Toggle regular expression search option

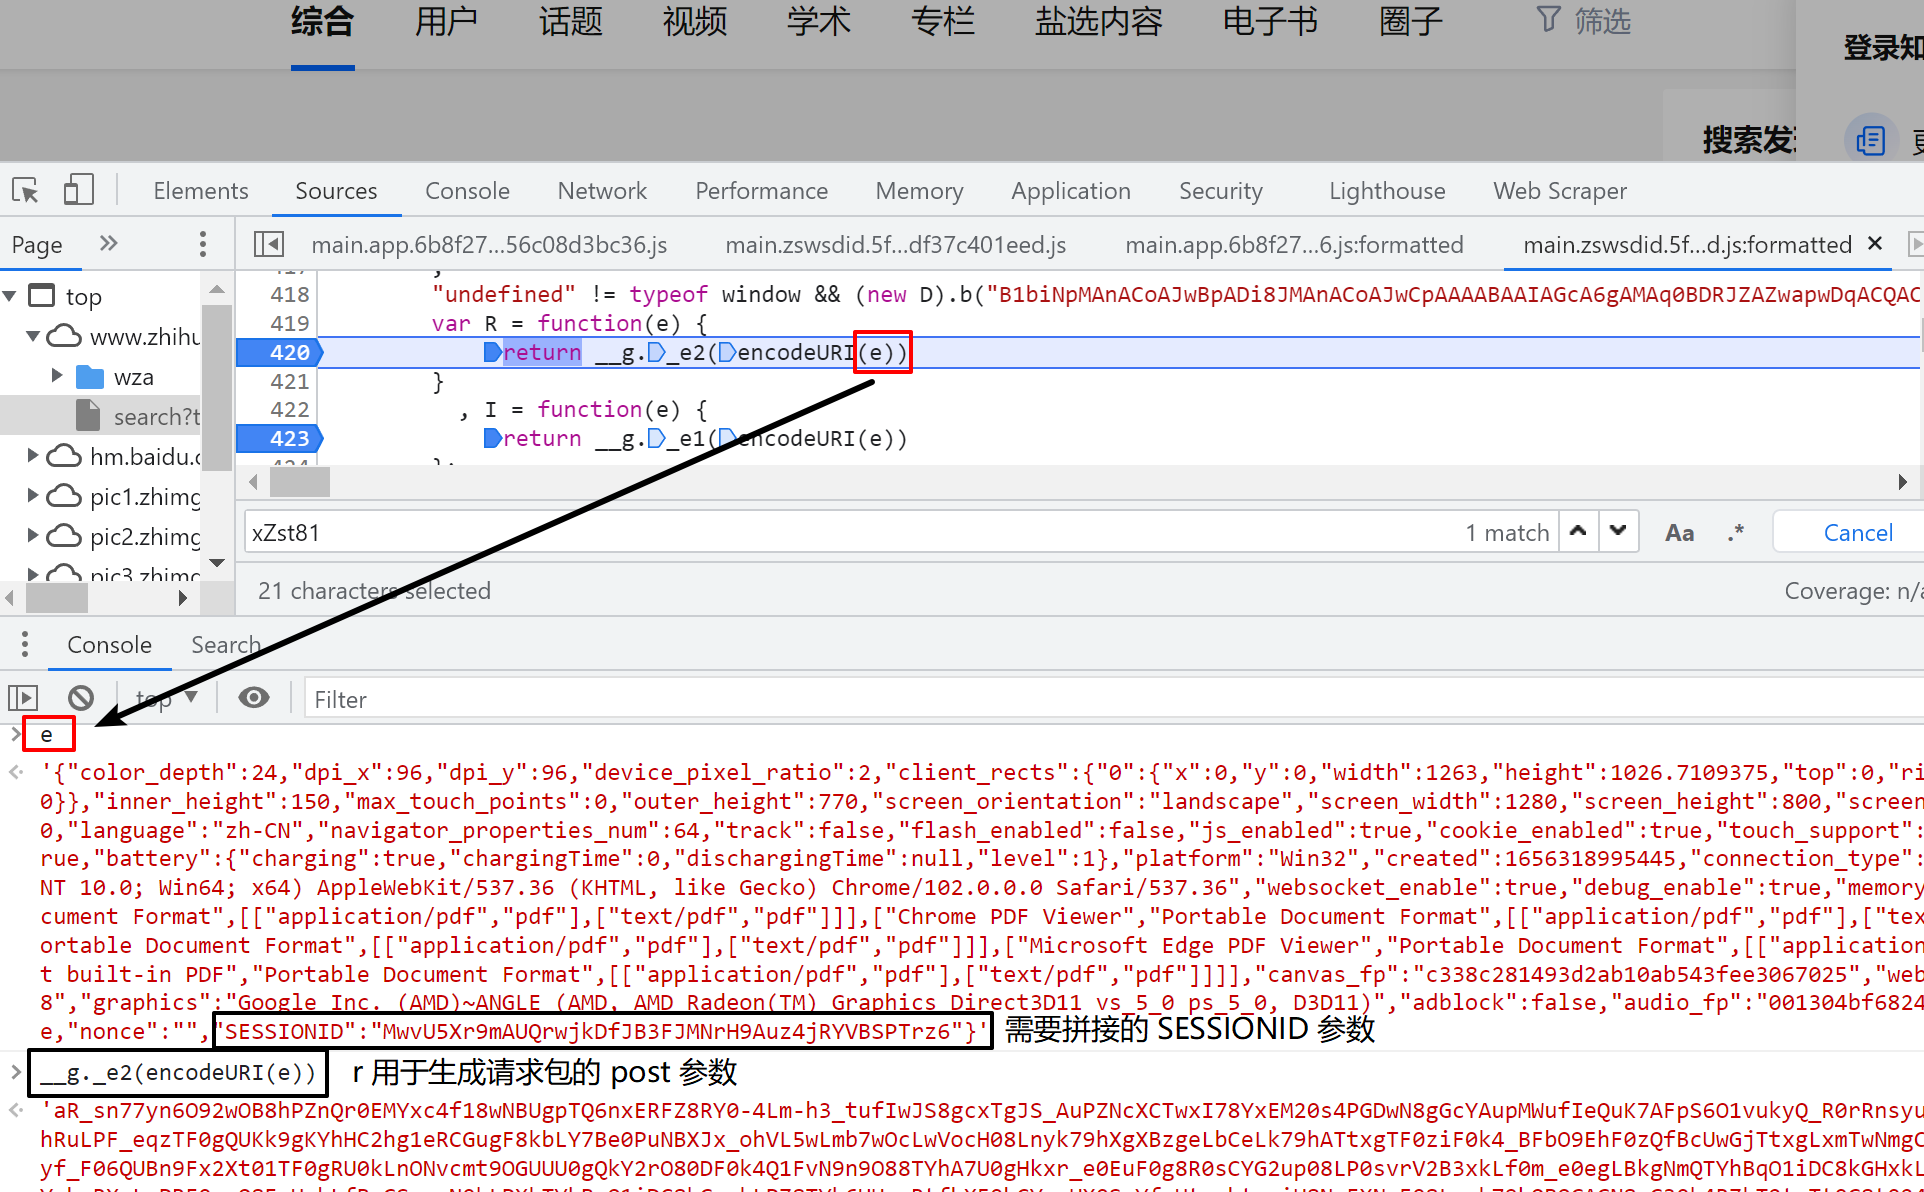(1735, 533)
